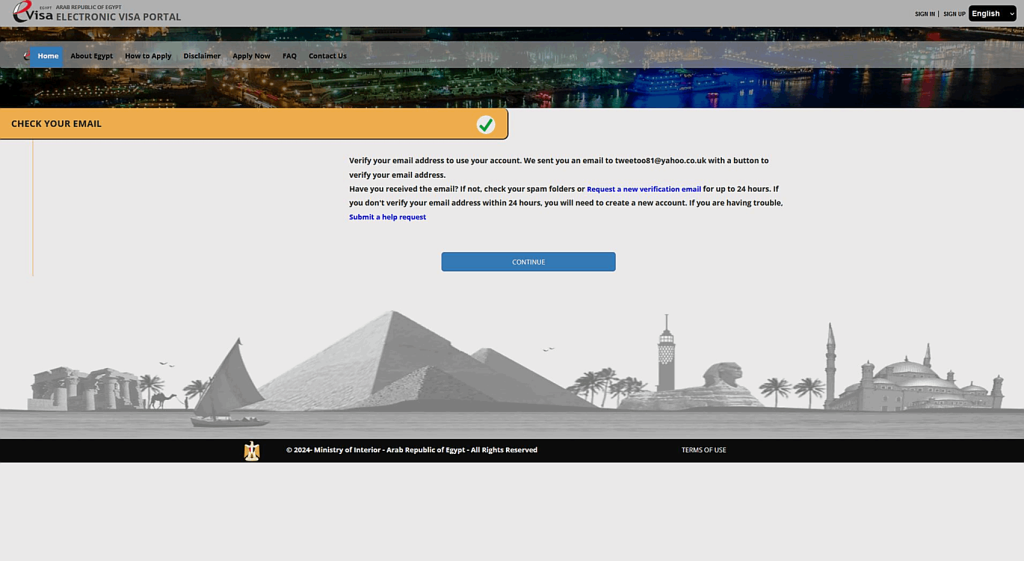Open the Disclaimer page
The width and height of the screenshot is (1024, 561).
click(x=202, y=56)
